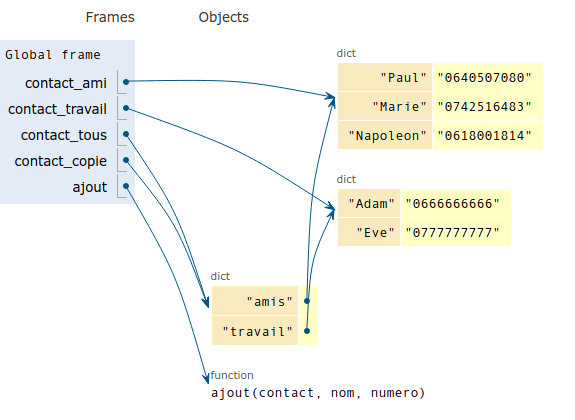
Task: Click the contact_ami pointer dot
Action: [x=126, y=82]
